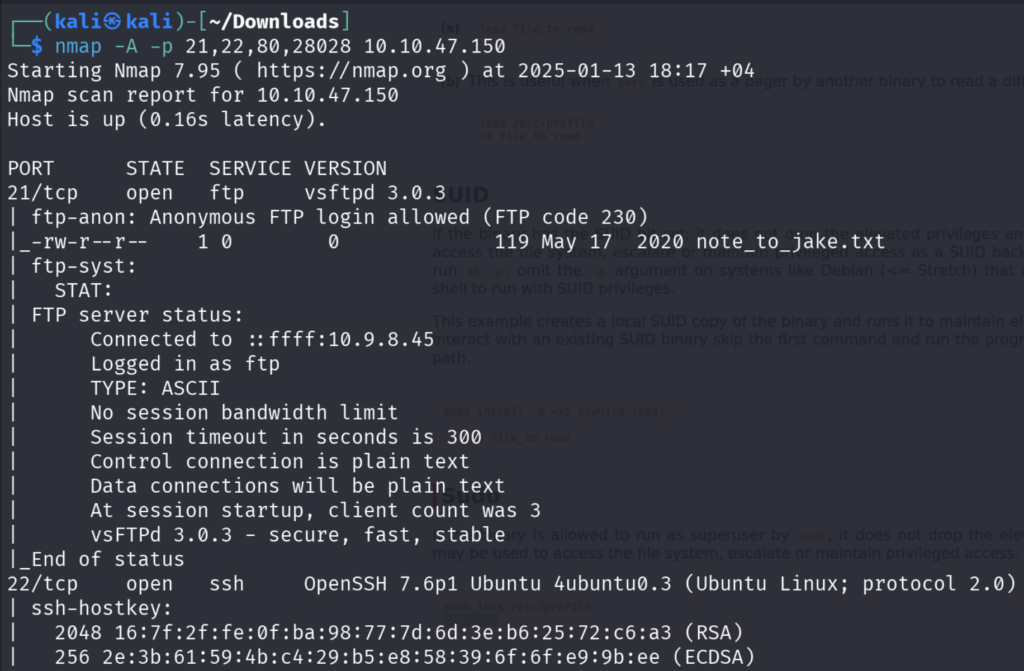This screenshot has height=671, width=1024.
Task: Click the VERSION column header
Action: (345, 168)
